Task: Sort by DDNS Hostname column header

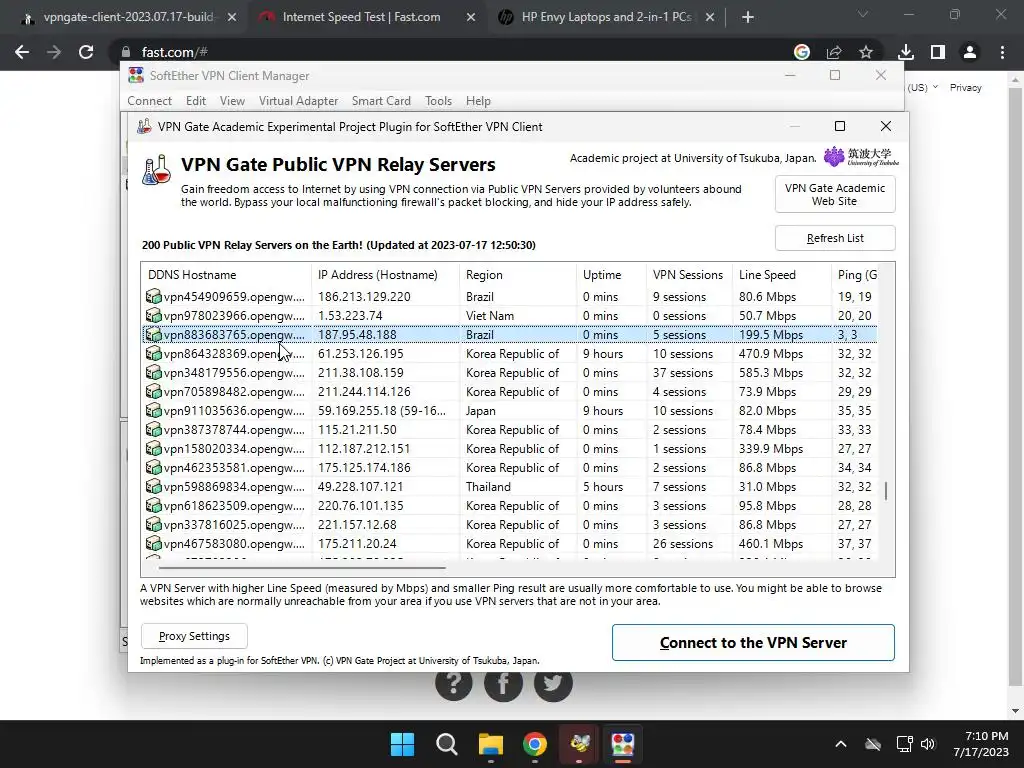Action: 227,275
